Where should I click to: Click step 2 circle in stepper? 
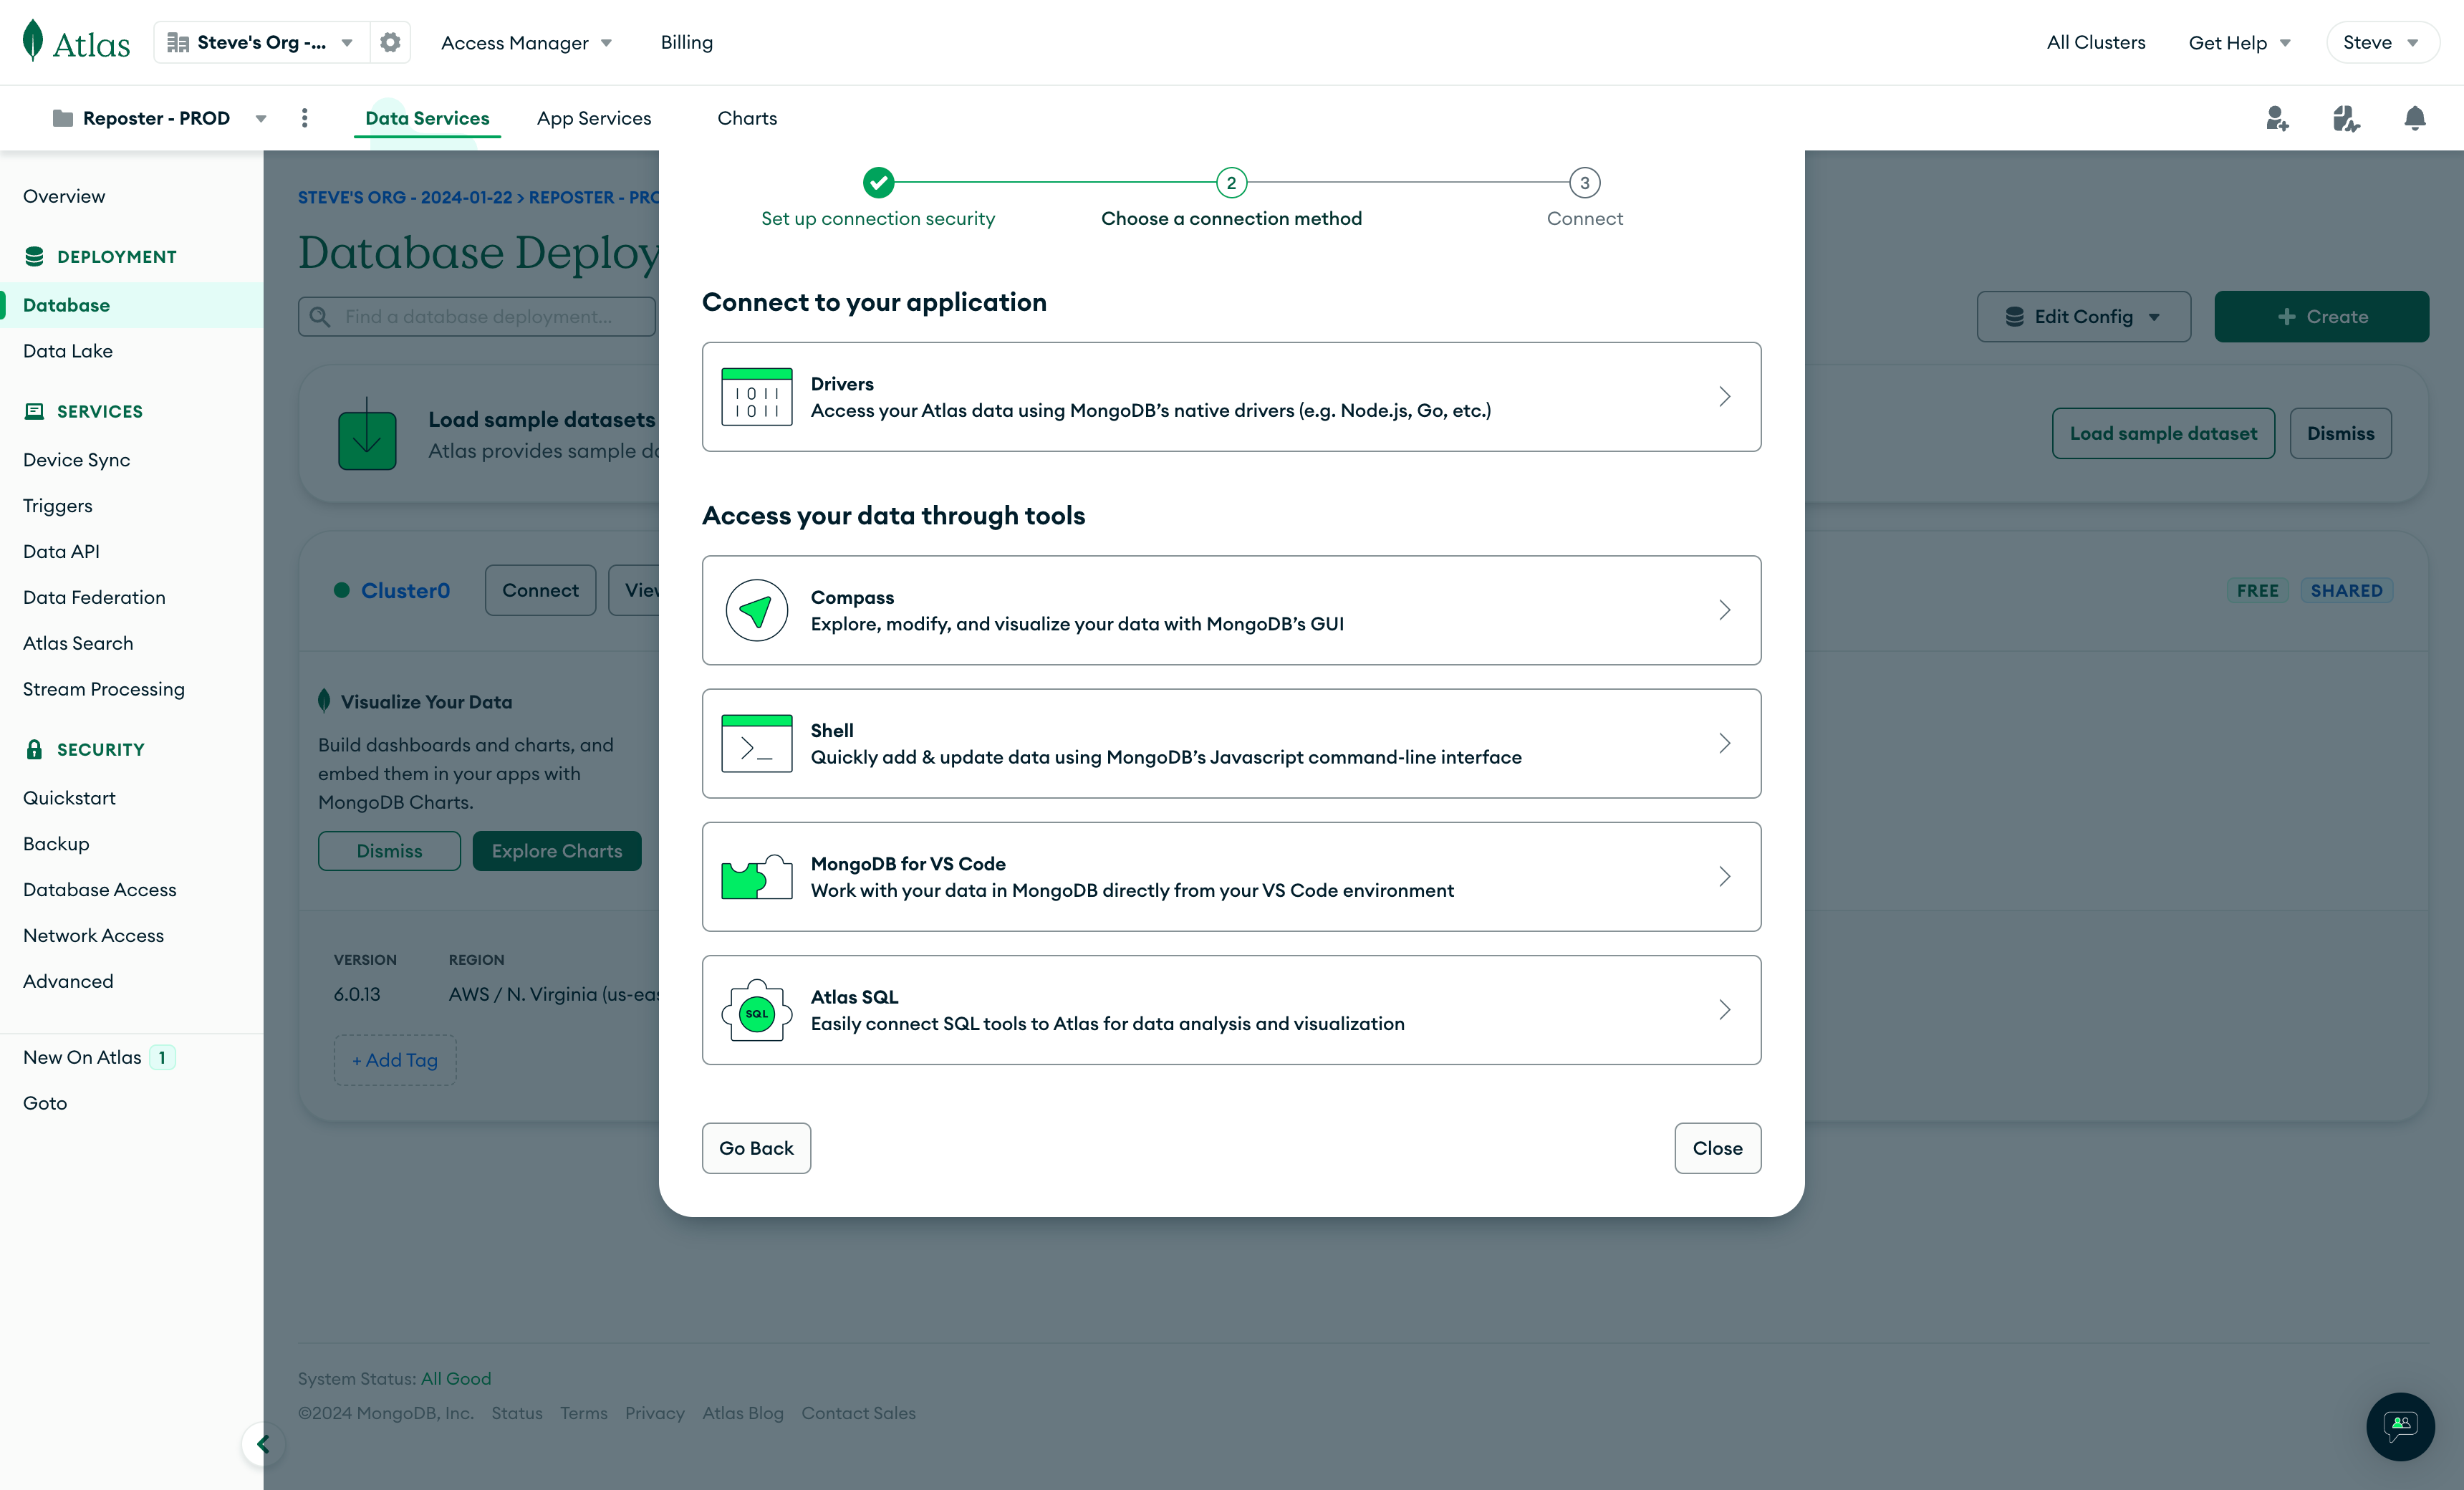pos(1231,182)
